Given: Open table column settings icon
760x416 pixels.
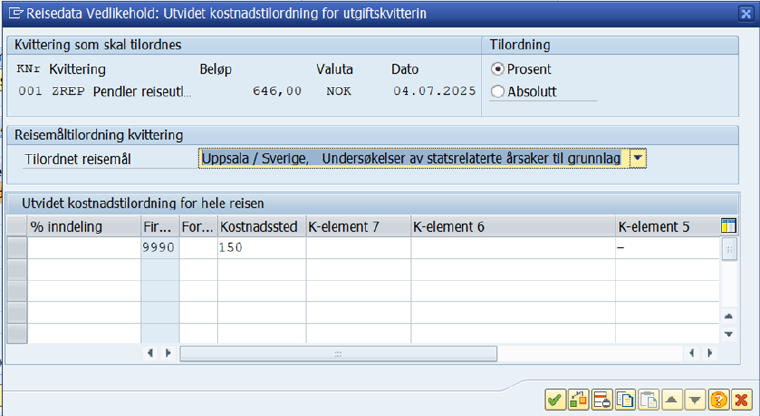Looking at the screenshot, I should point(728,226).
